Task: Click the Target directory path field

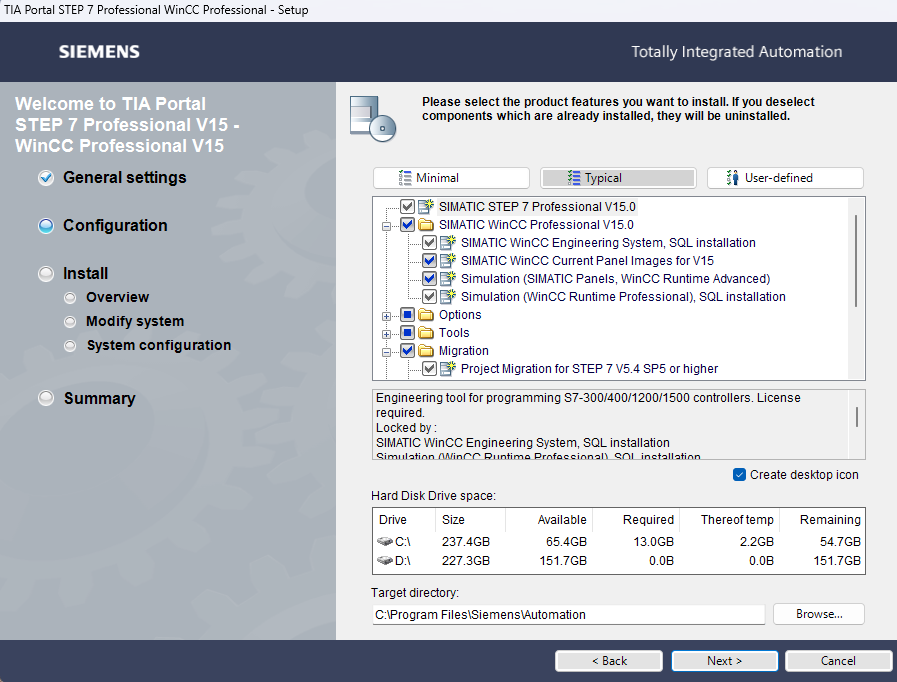Action: (x=568, y=615)
